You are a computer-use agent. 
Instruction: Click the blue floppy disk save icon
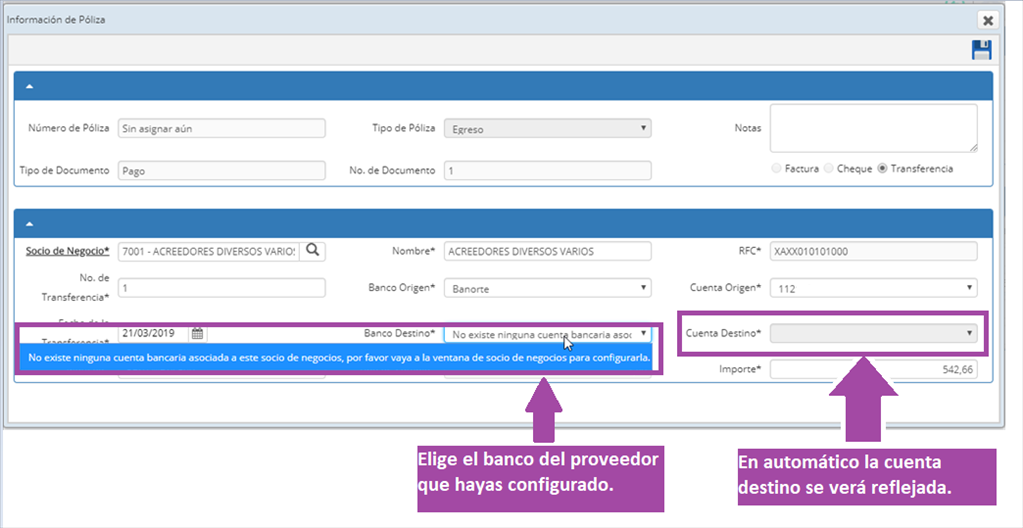[x=981, y=50]
